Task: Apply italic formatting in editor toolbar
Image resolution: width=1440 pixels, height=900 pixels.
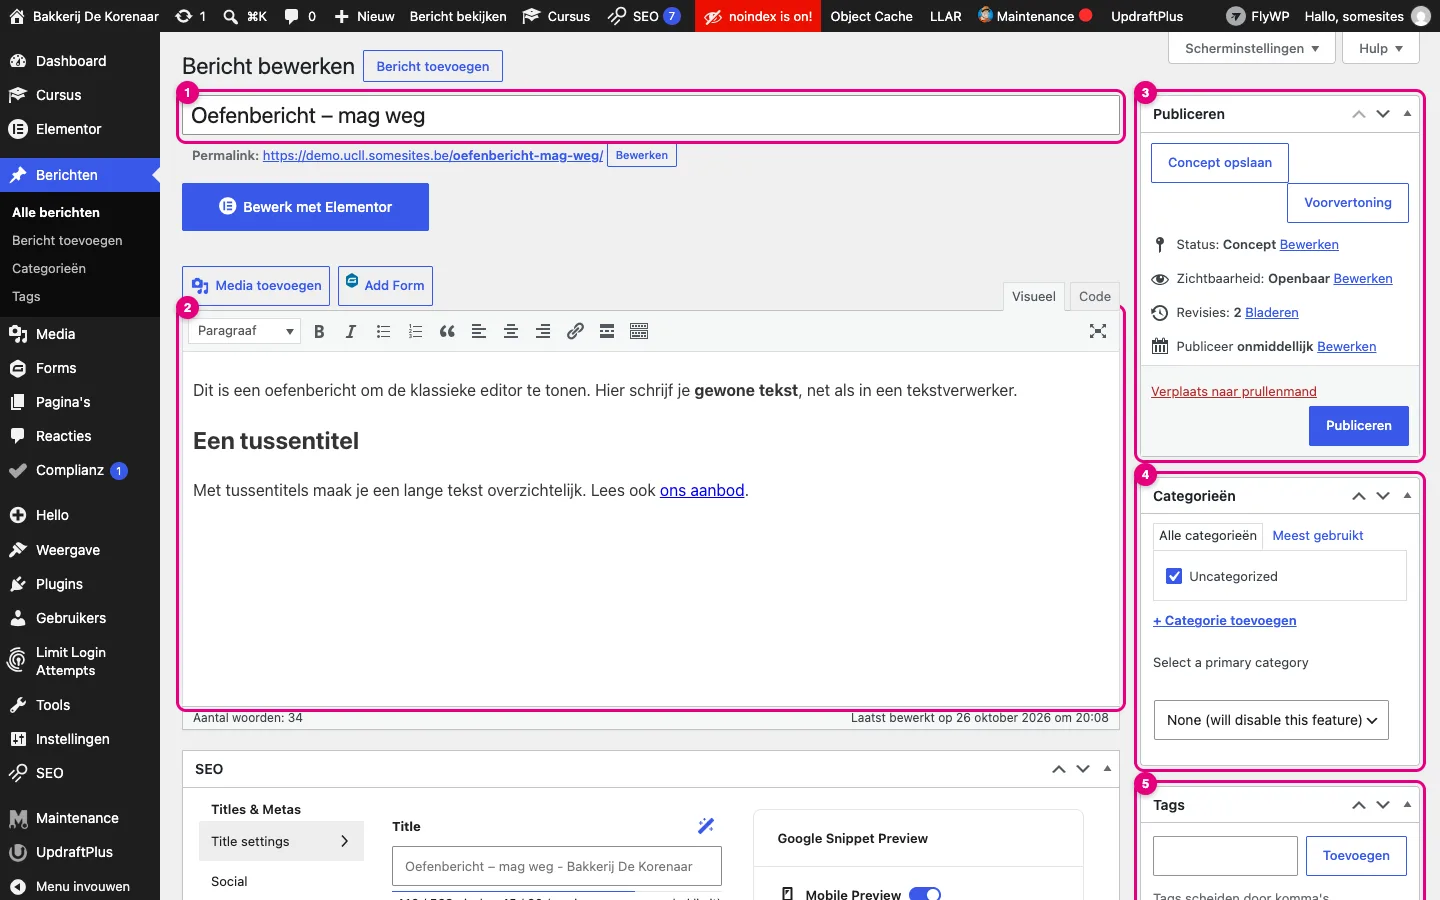Action: (351, 331)
